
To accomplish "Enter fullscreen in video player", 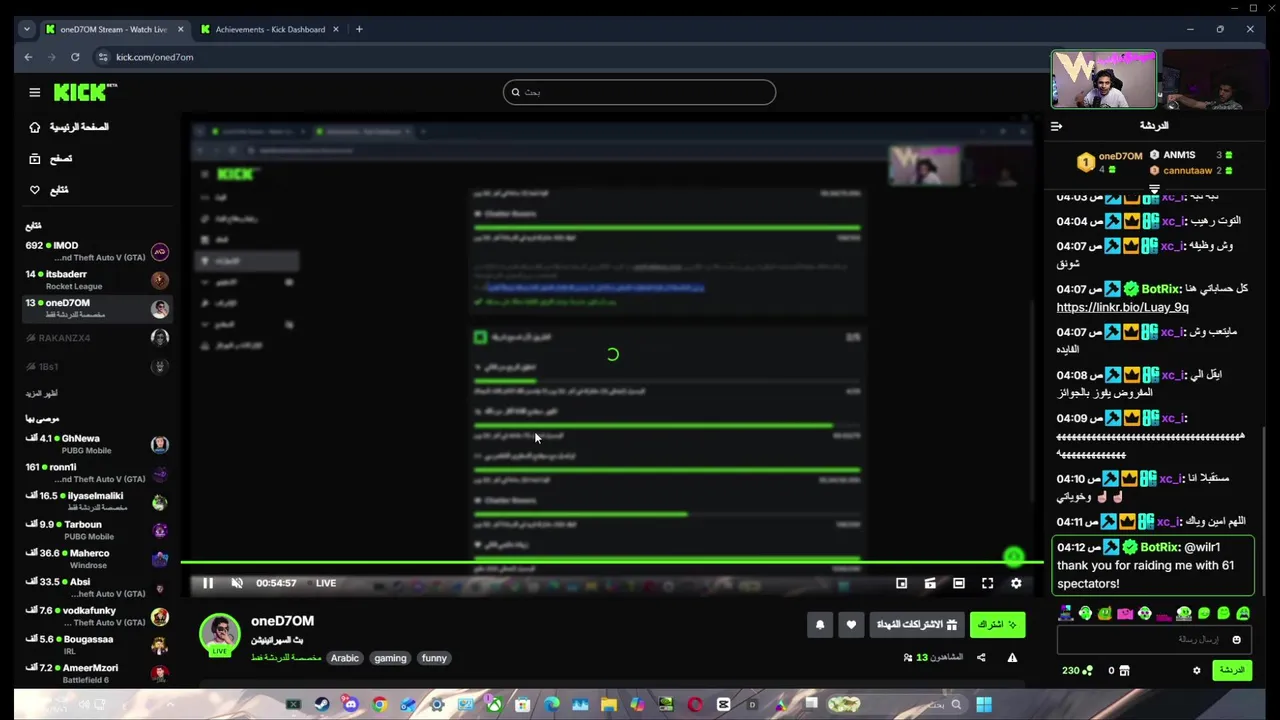I will tap(987, 583).
